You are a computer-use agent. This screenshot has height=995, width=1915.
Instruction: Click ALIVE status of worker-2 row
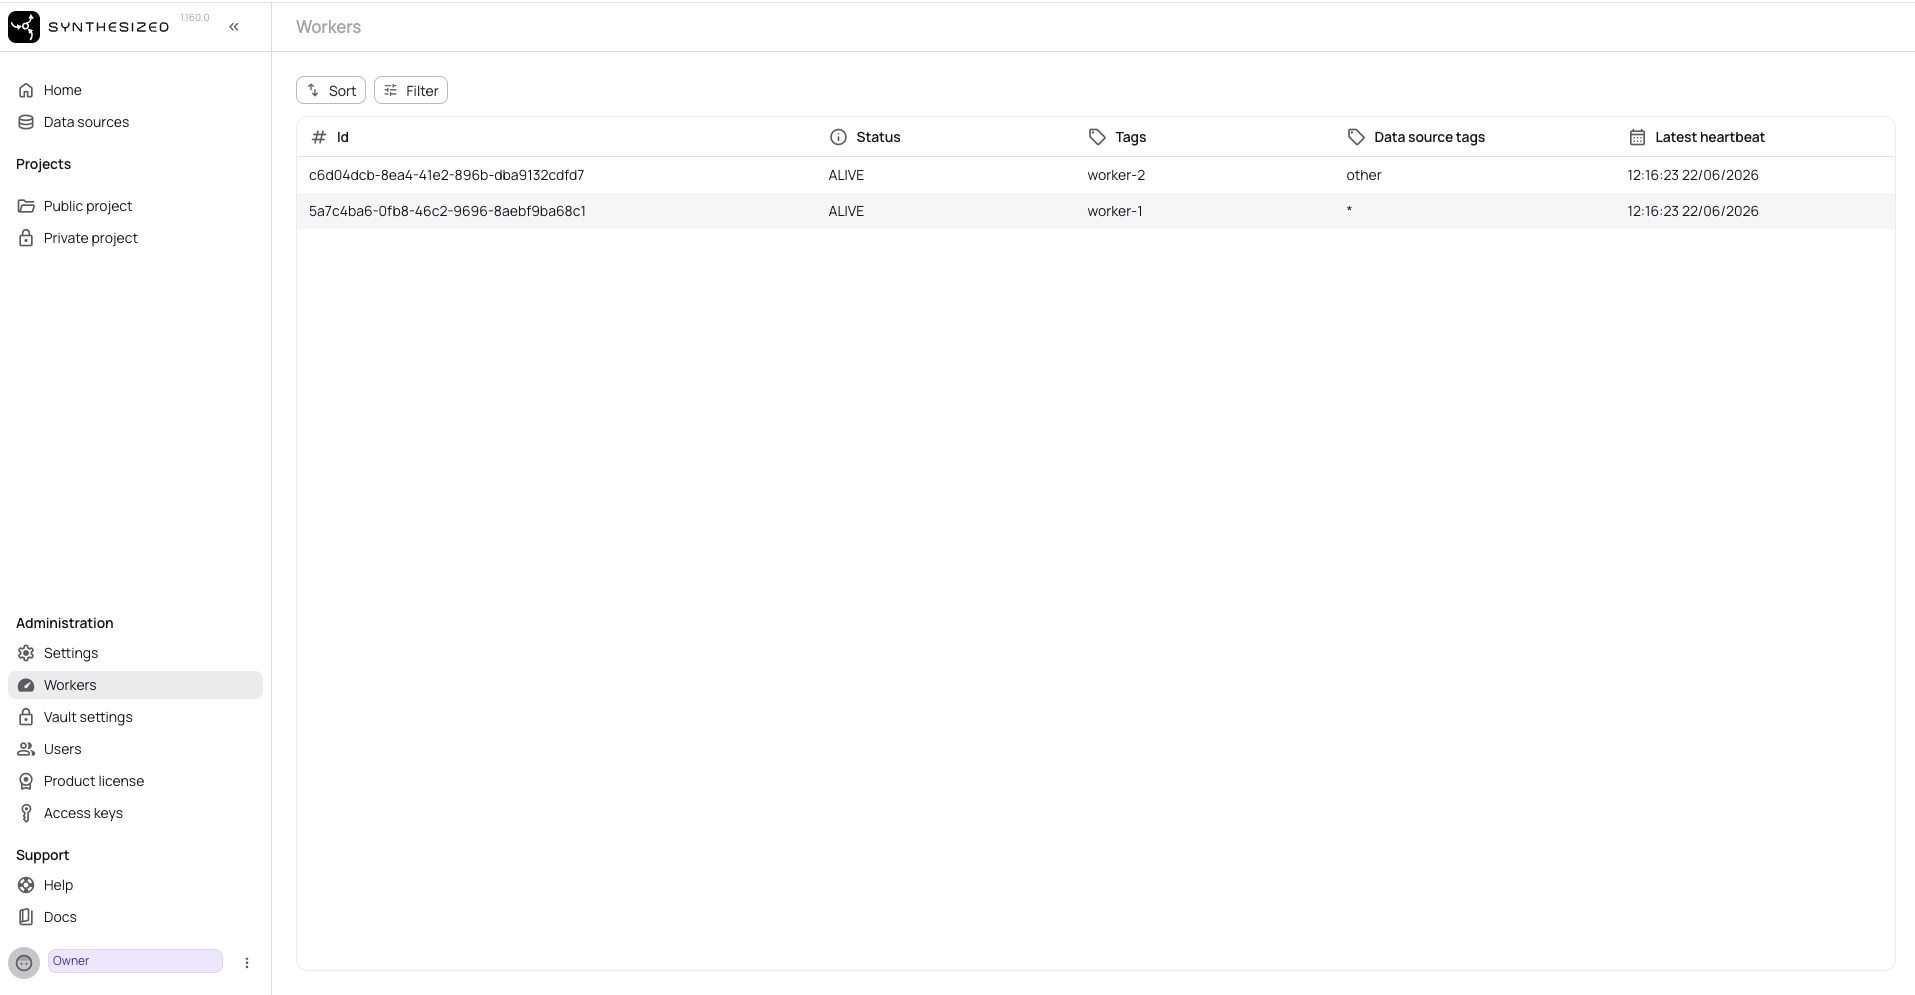[846, 175]
